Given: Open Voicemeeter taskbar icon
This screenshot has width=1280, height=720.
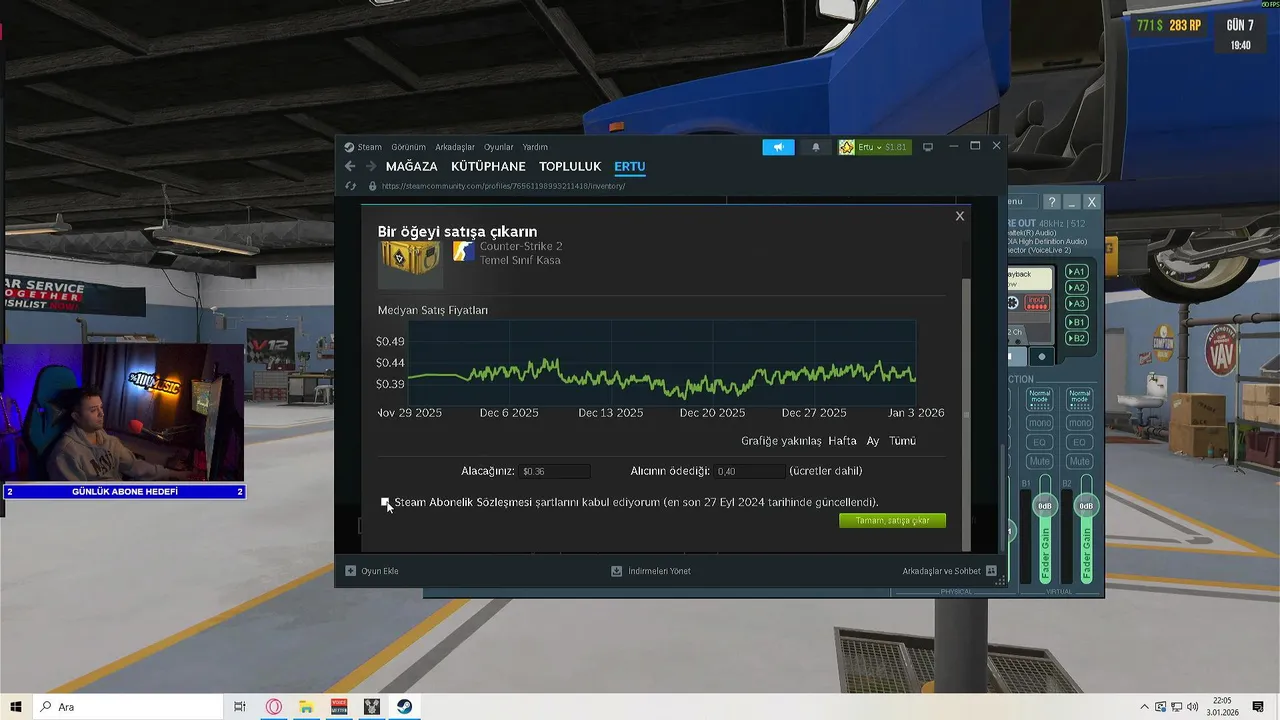Looking at the screenshot, I should pos(339,707).
